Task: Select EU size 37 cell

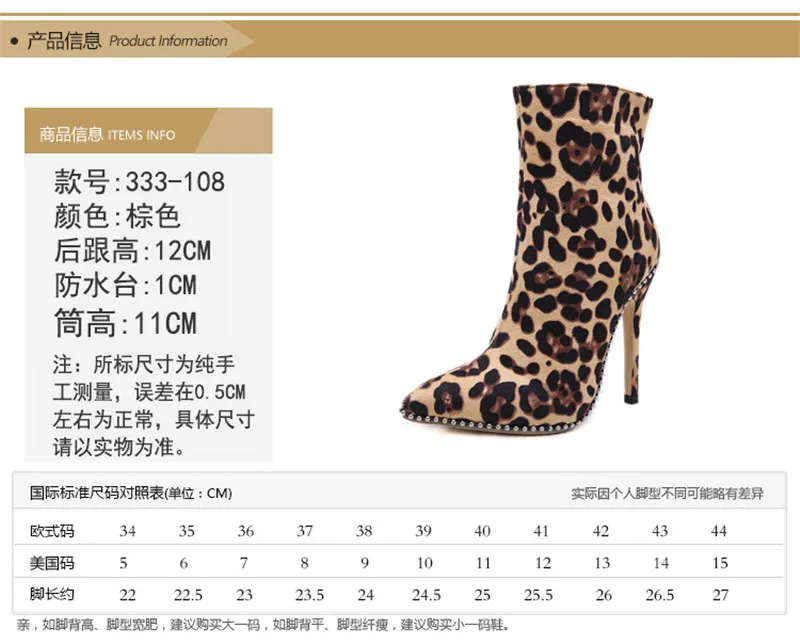Action: [305, 531]
